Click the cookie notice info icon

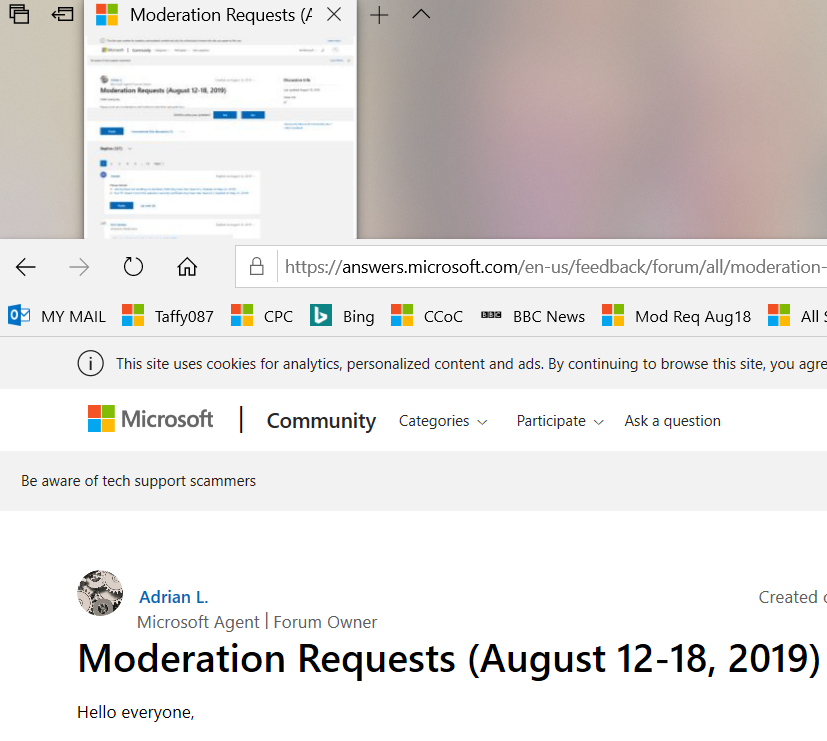[91, 363]
